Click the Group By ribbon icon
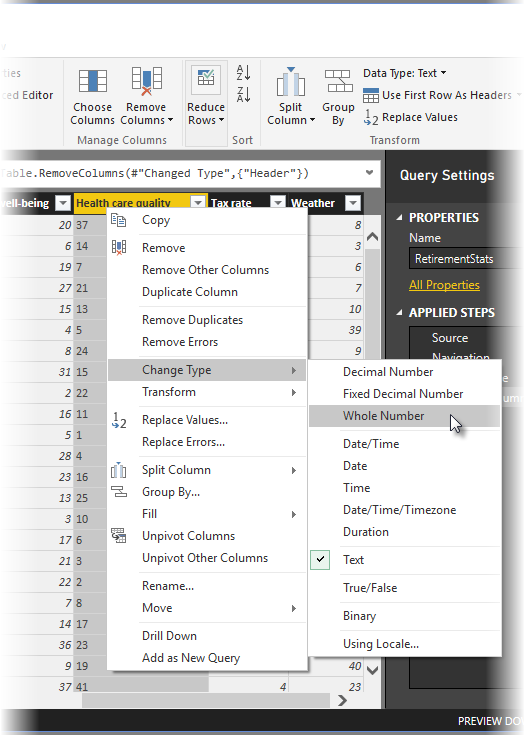This screenshot has width=525, height=735. (x=338, y=81)
